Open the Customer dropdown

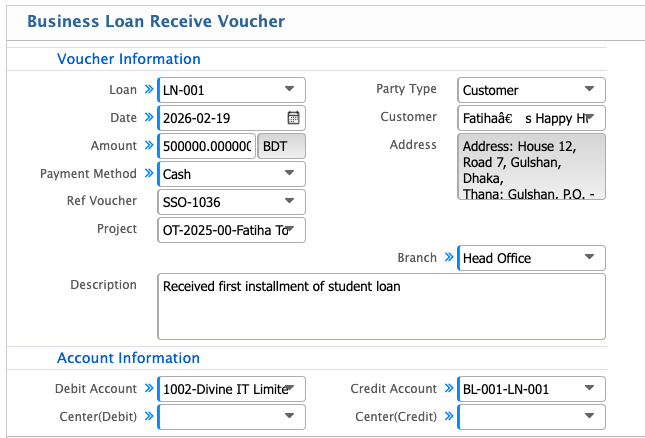(590, 118)
